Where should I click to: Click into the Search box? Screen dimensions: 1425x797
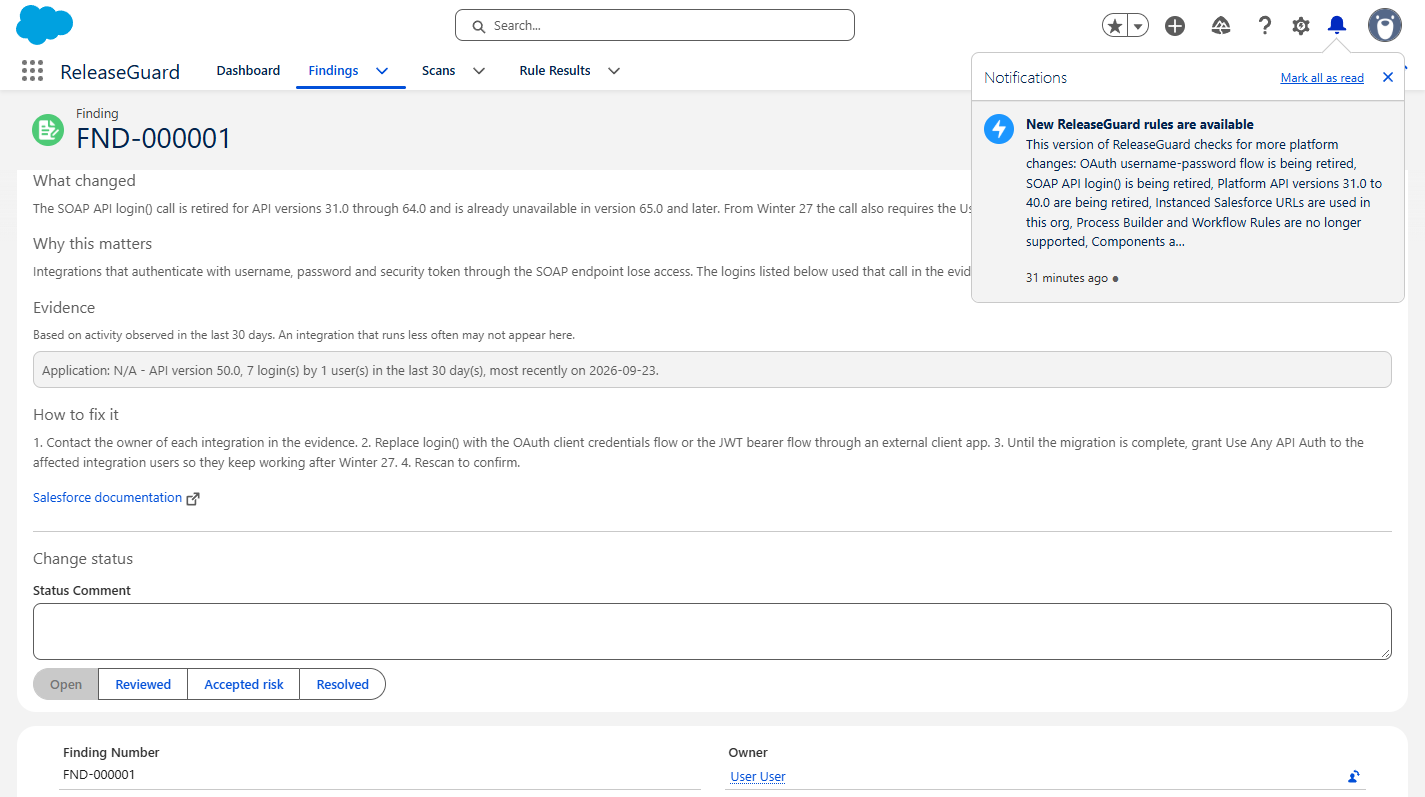[655, 25]
